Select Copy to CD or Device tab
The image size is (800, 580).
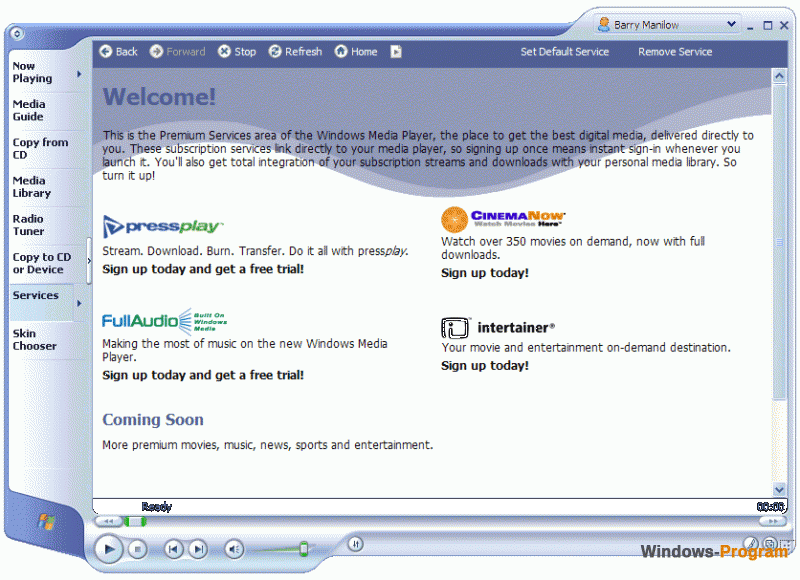(x=42, y=263)
